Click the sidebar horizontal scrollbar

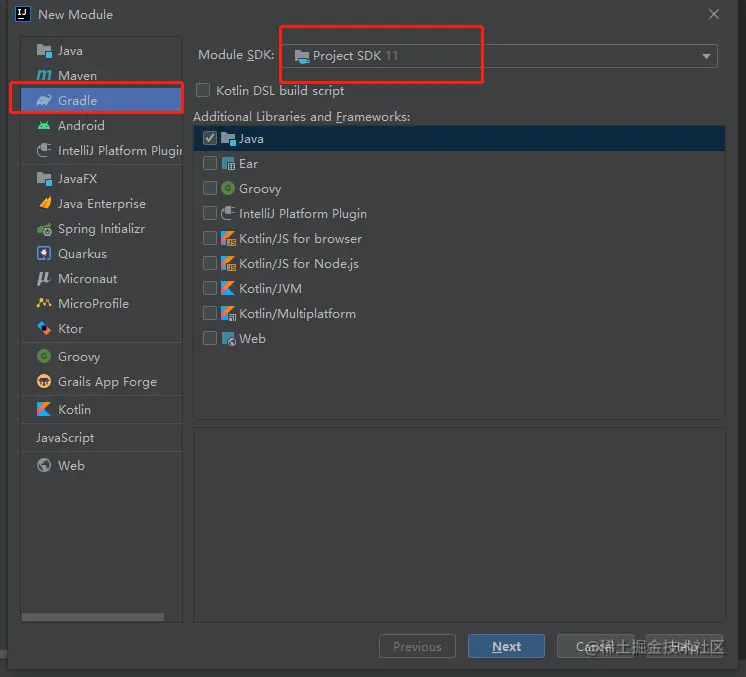click(93, 617)
